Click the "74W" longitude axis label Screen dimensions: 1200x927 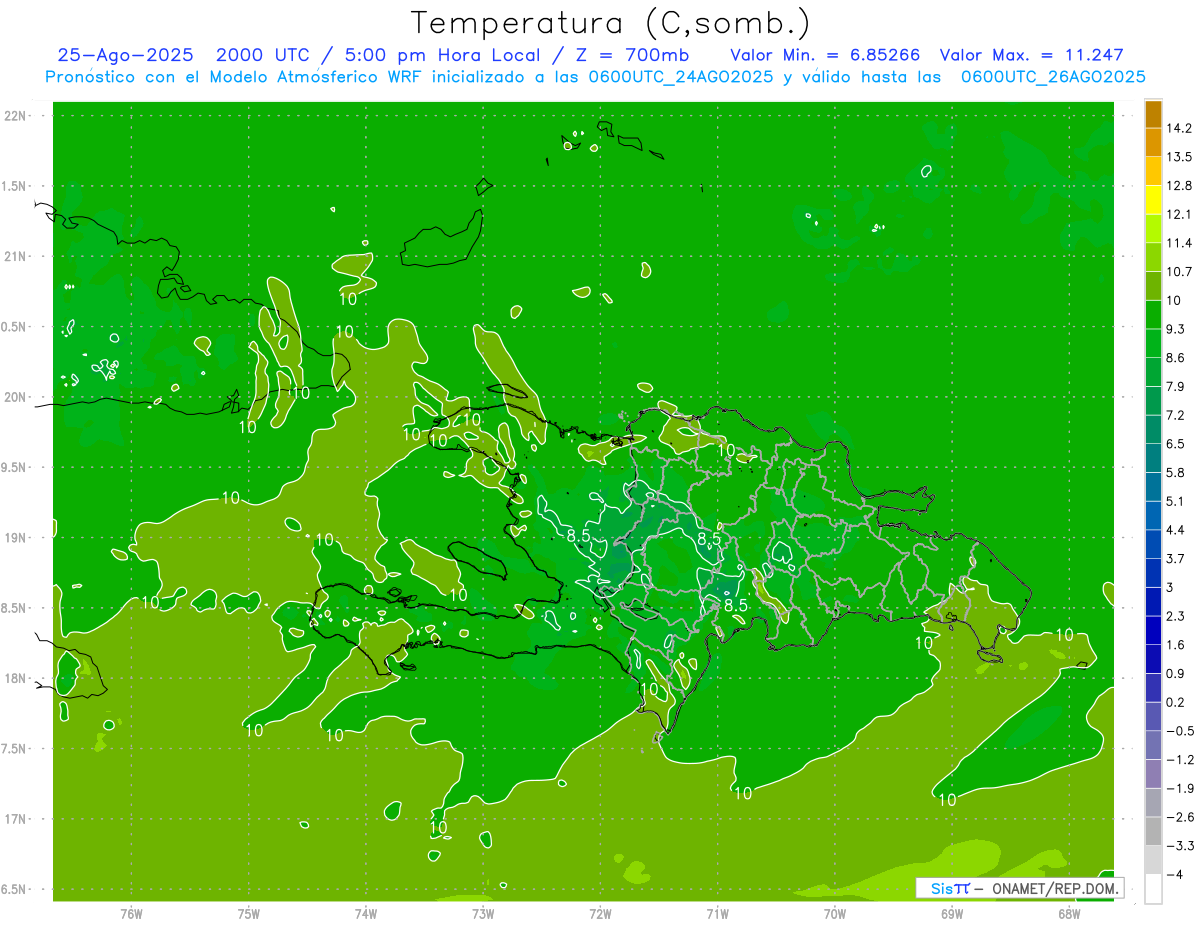click(x=366, y=914)
